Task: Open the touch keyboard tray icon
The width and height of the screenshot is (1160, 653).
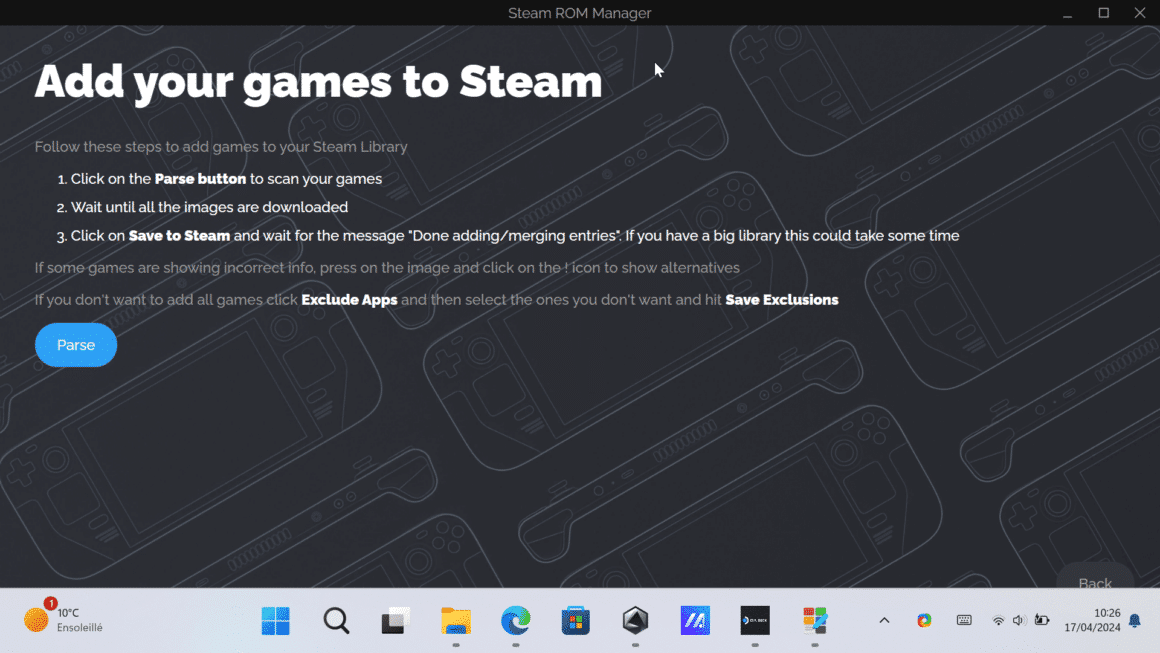Action: [x=964, y=620]
